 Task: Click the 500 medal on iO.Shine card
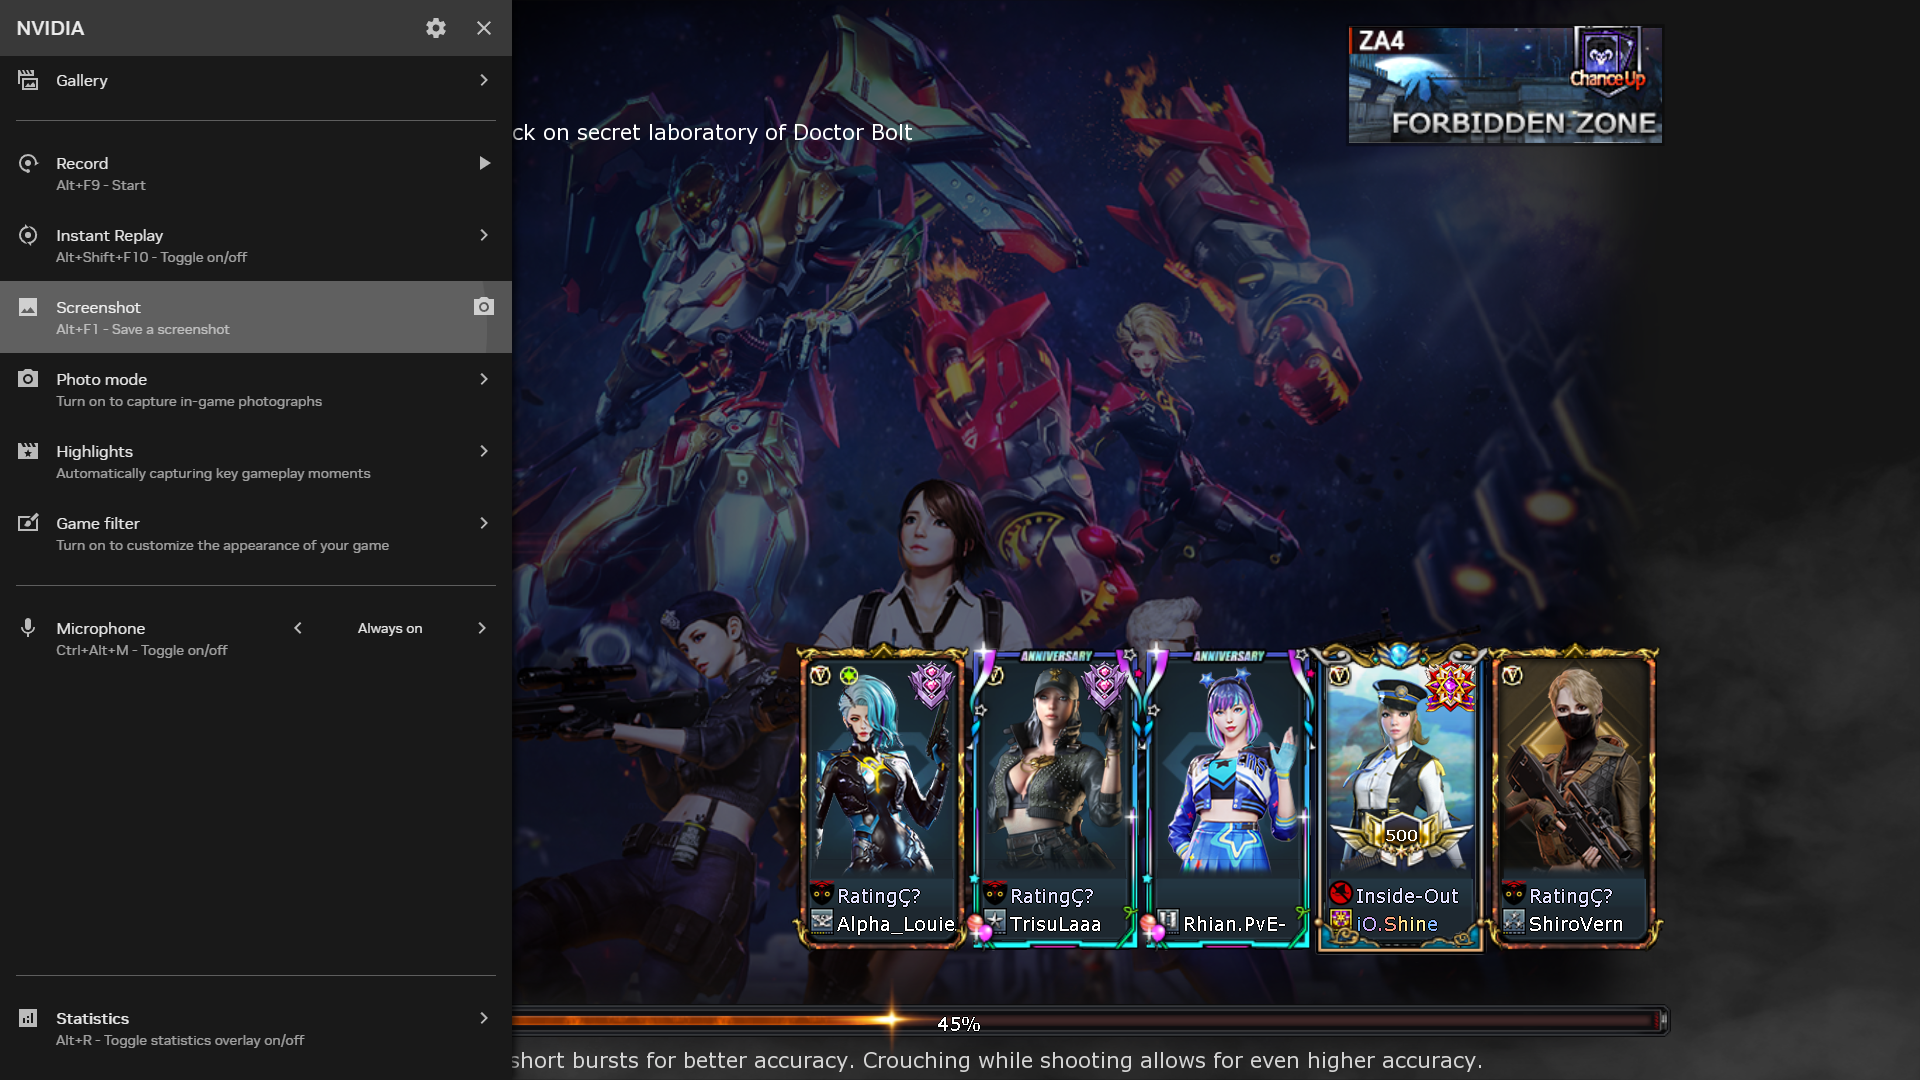coord(1401,838)
